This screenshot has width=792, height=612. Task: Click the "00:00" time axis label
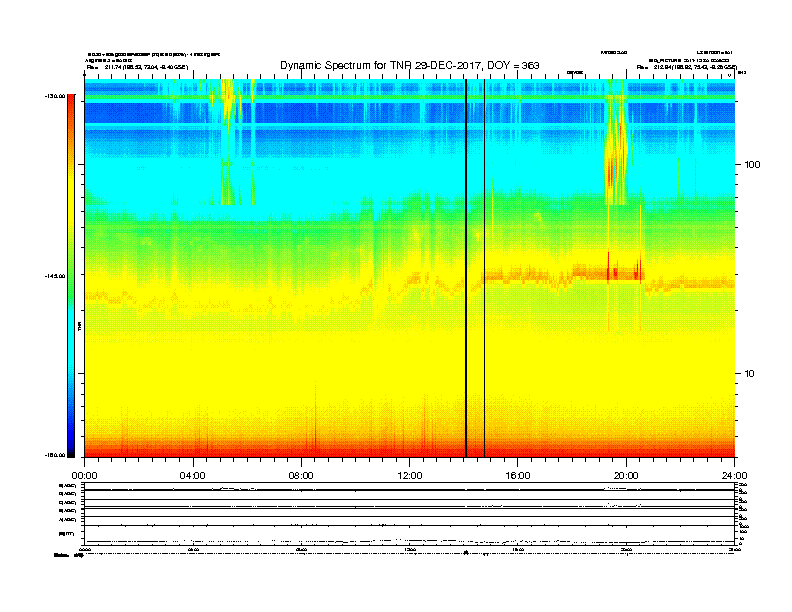tap(84, 476)
